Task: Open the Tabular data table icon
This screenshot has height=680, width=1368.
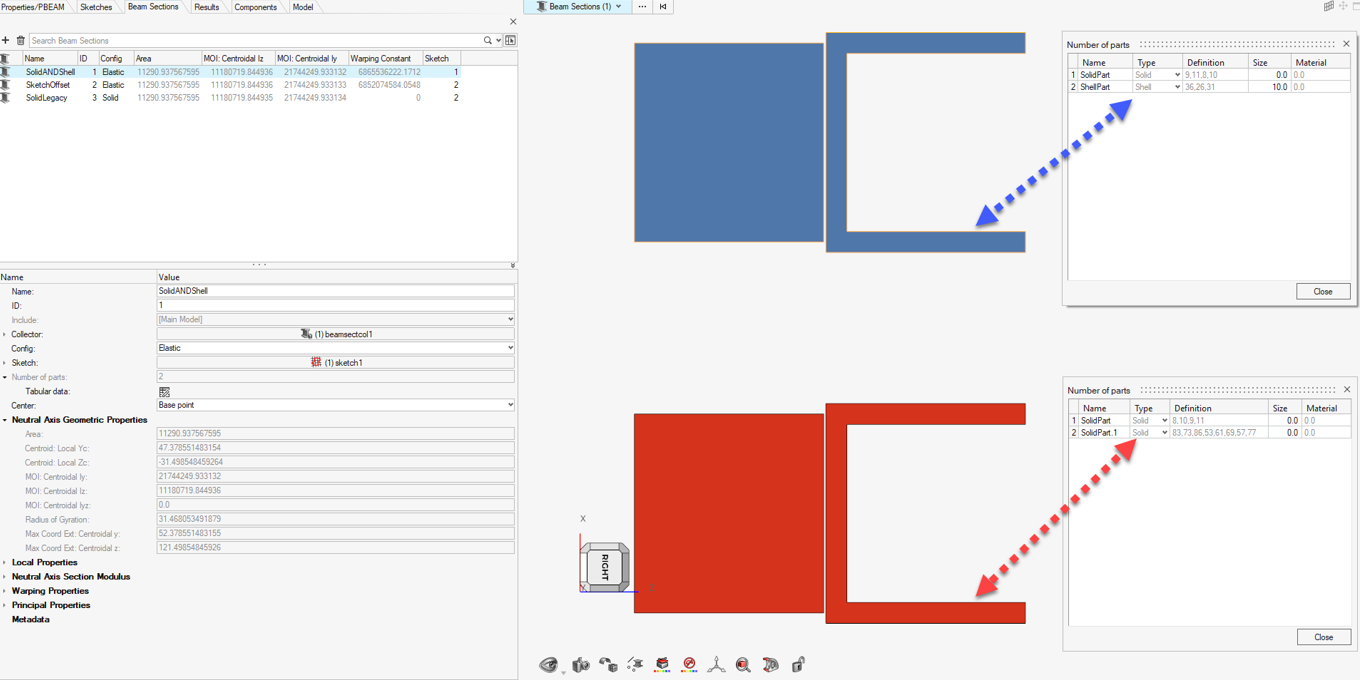Action: [x=164, y=392]
